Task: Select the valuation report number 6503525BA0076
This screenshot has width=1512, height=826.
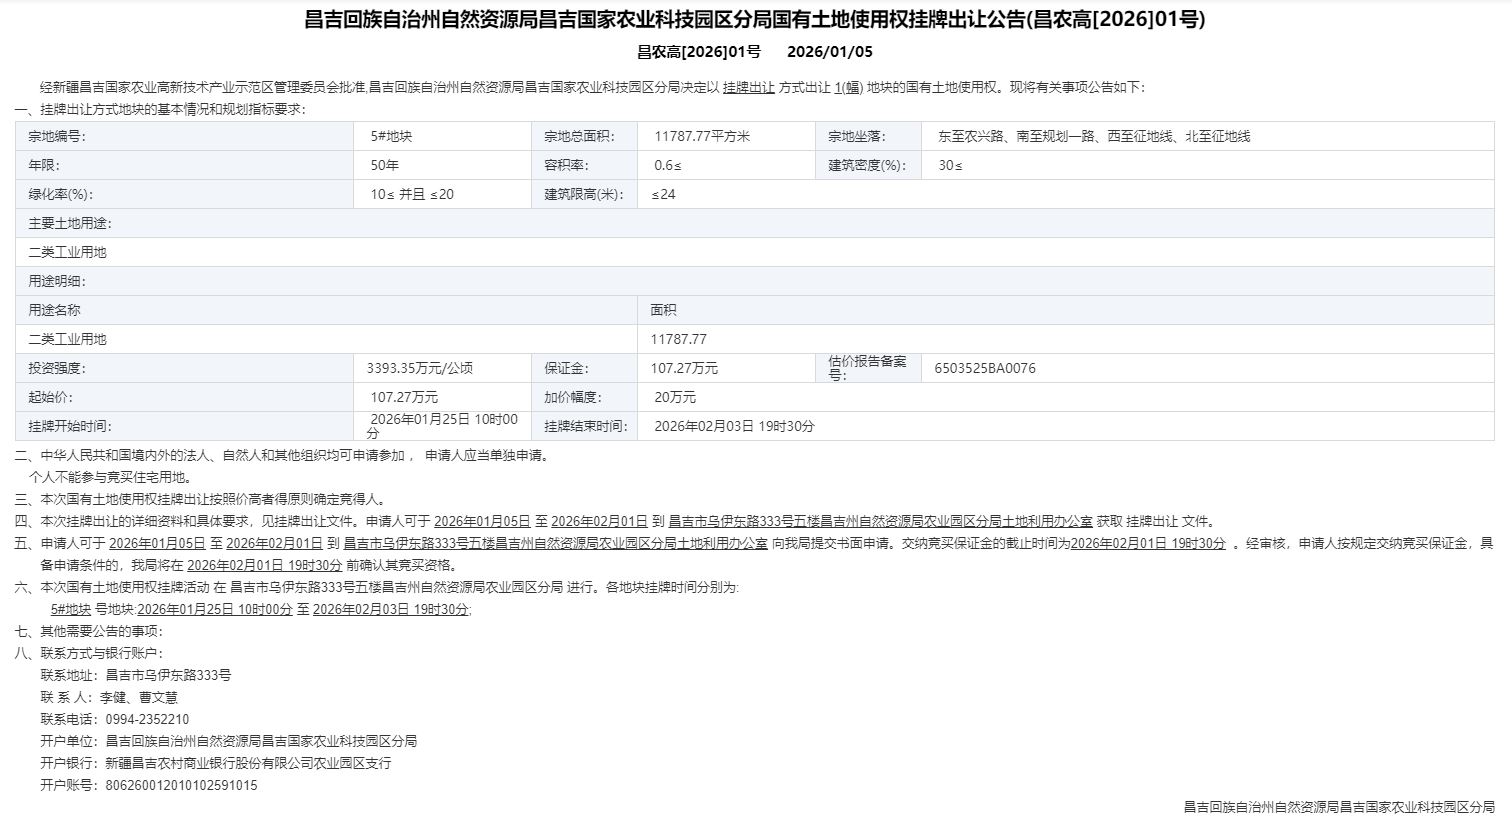Action: pyautogui.click(x=985, y=368)
